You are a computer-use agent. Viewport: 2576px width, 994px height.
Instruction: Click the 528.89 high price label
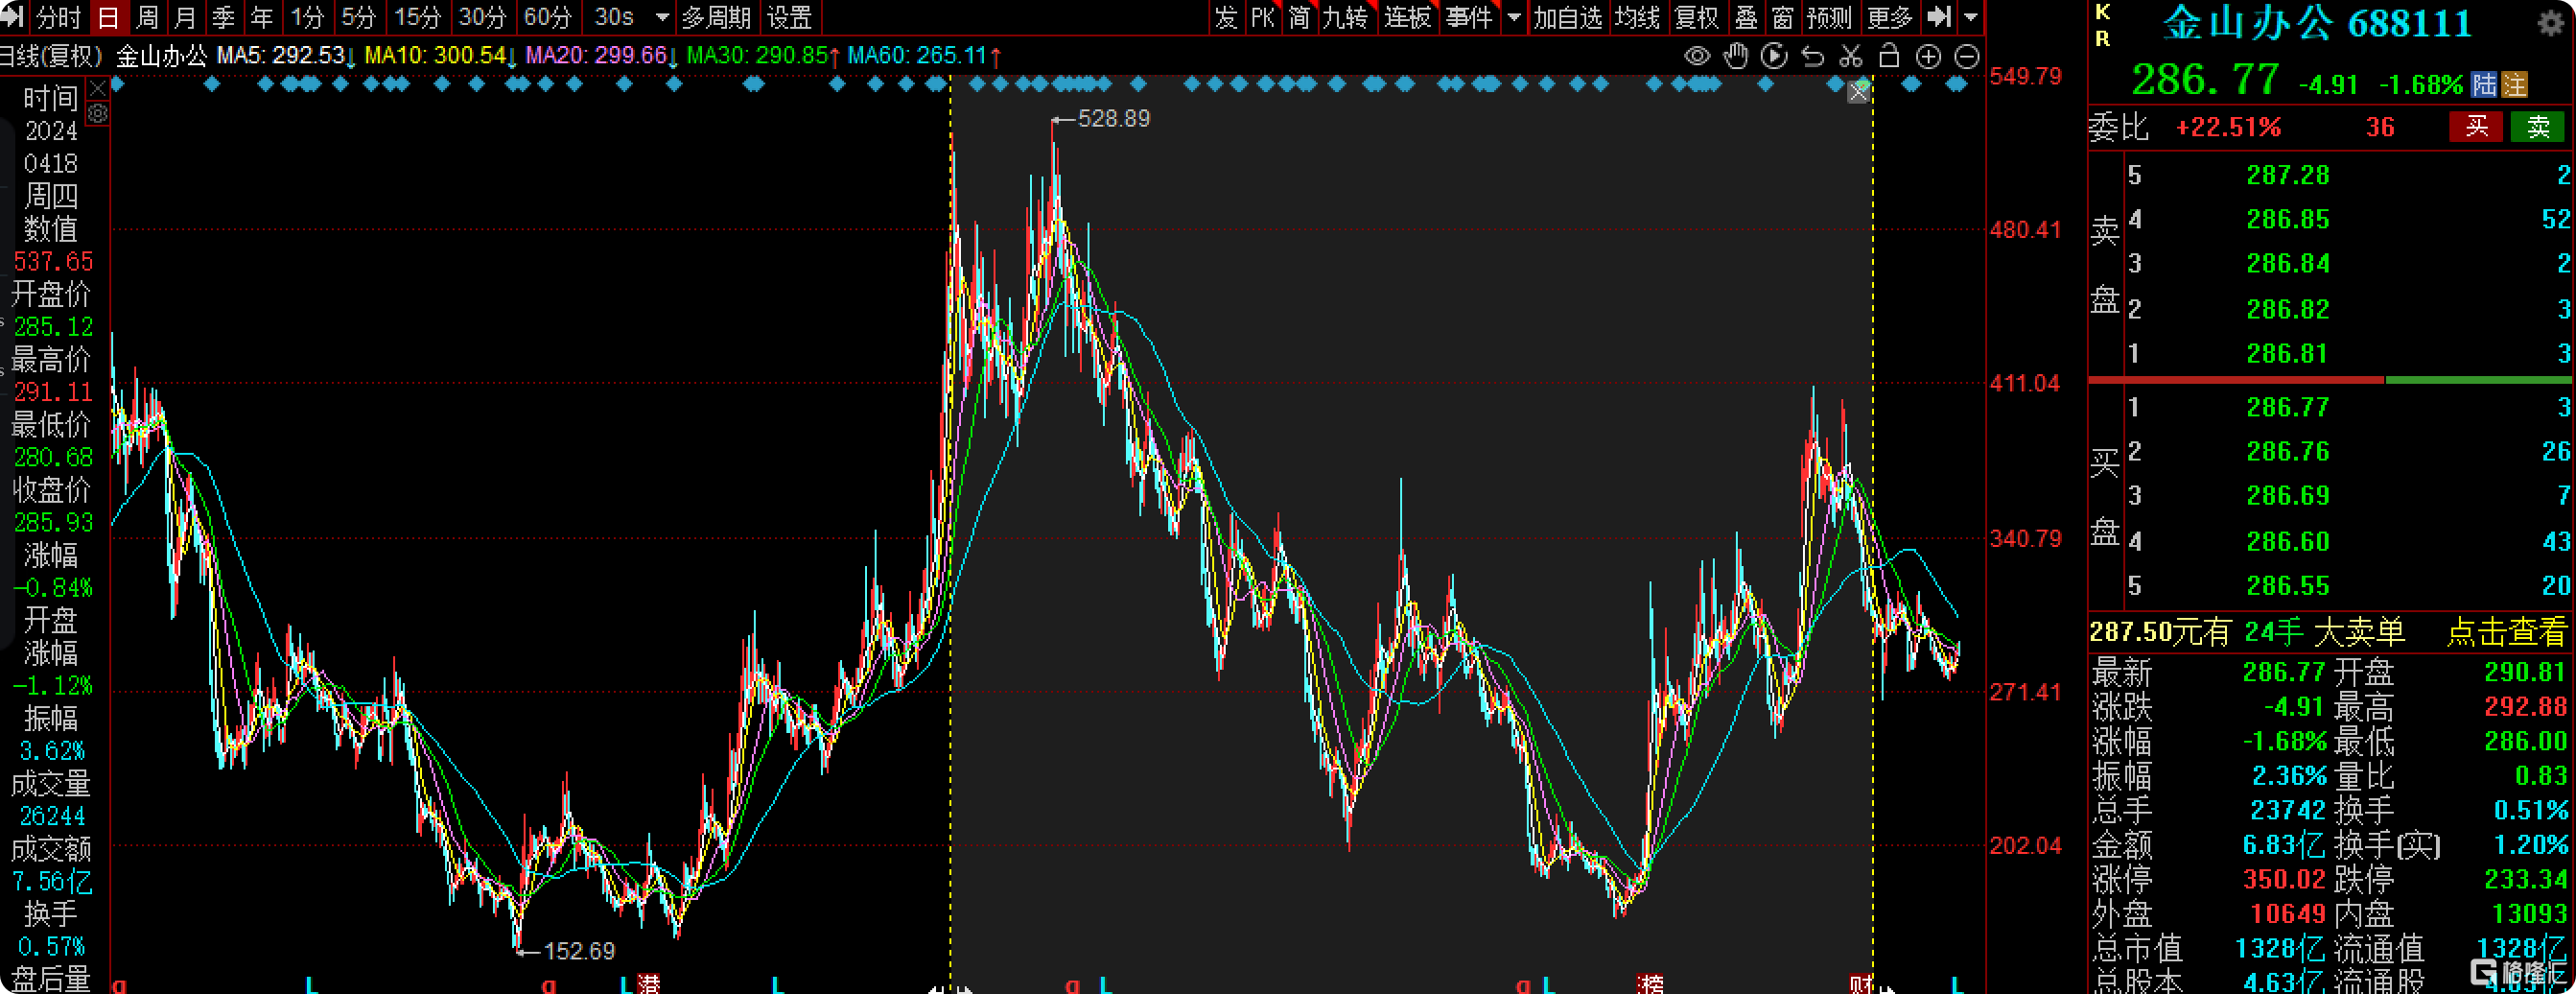[x=1113, y=119]
